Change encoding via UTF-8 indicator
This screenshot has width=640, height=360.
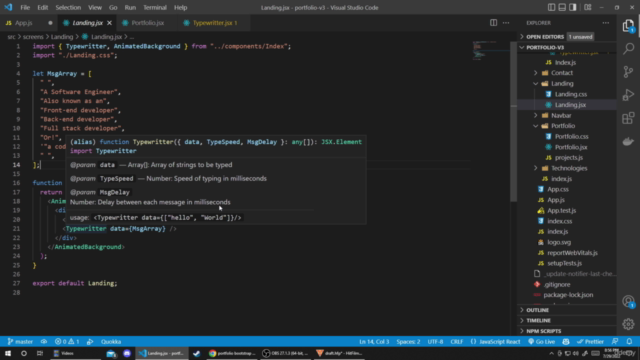(x=435, y=342)
